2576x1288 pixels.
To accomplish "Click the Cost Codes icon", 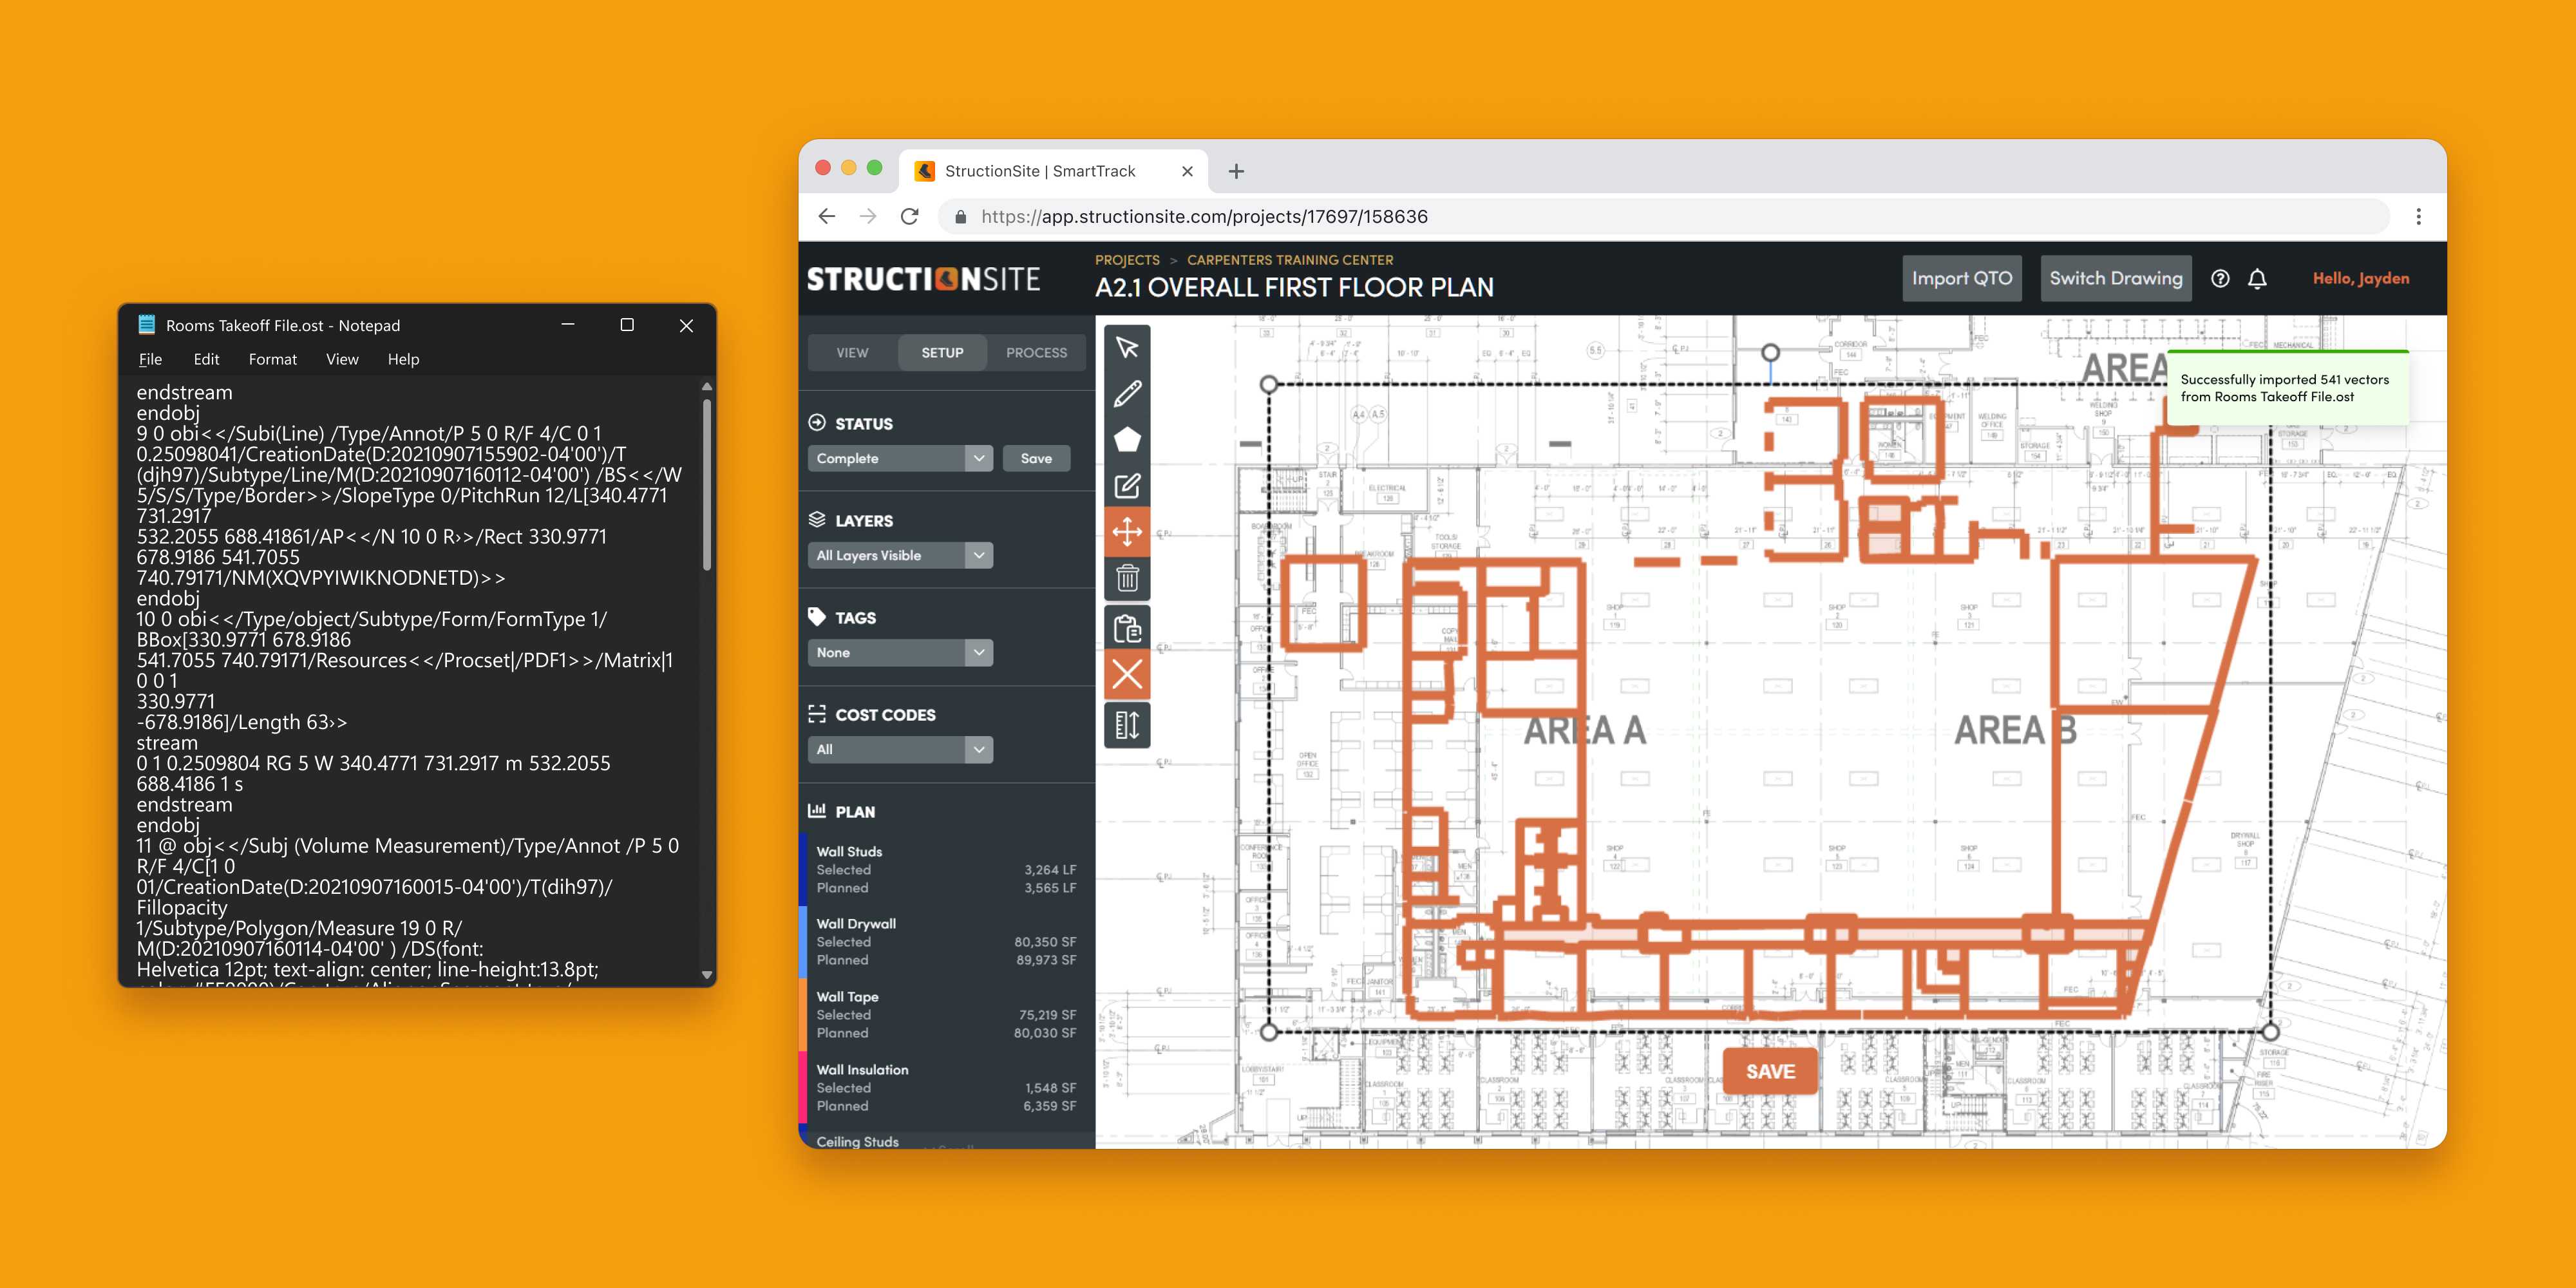I will point(817,714).
